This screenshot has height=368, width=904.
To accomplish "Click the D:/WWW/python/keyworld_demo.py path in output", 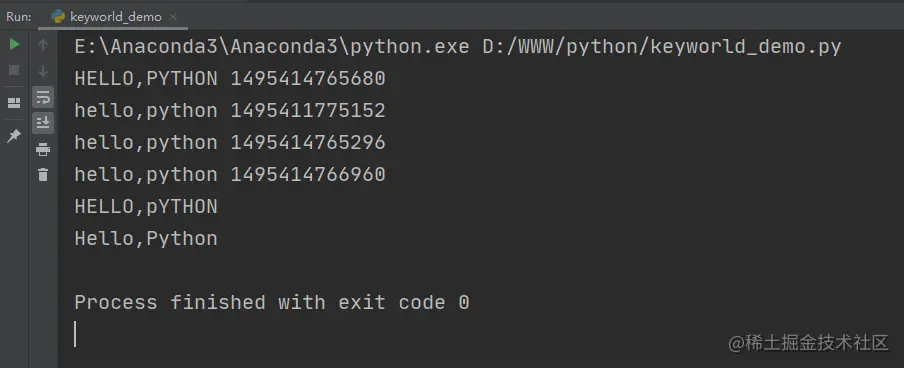I will click(662, 47).
